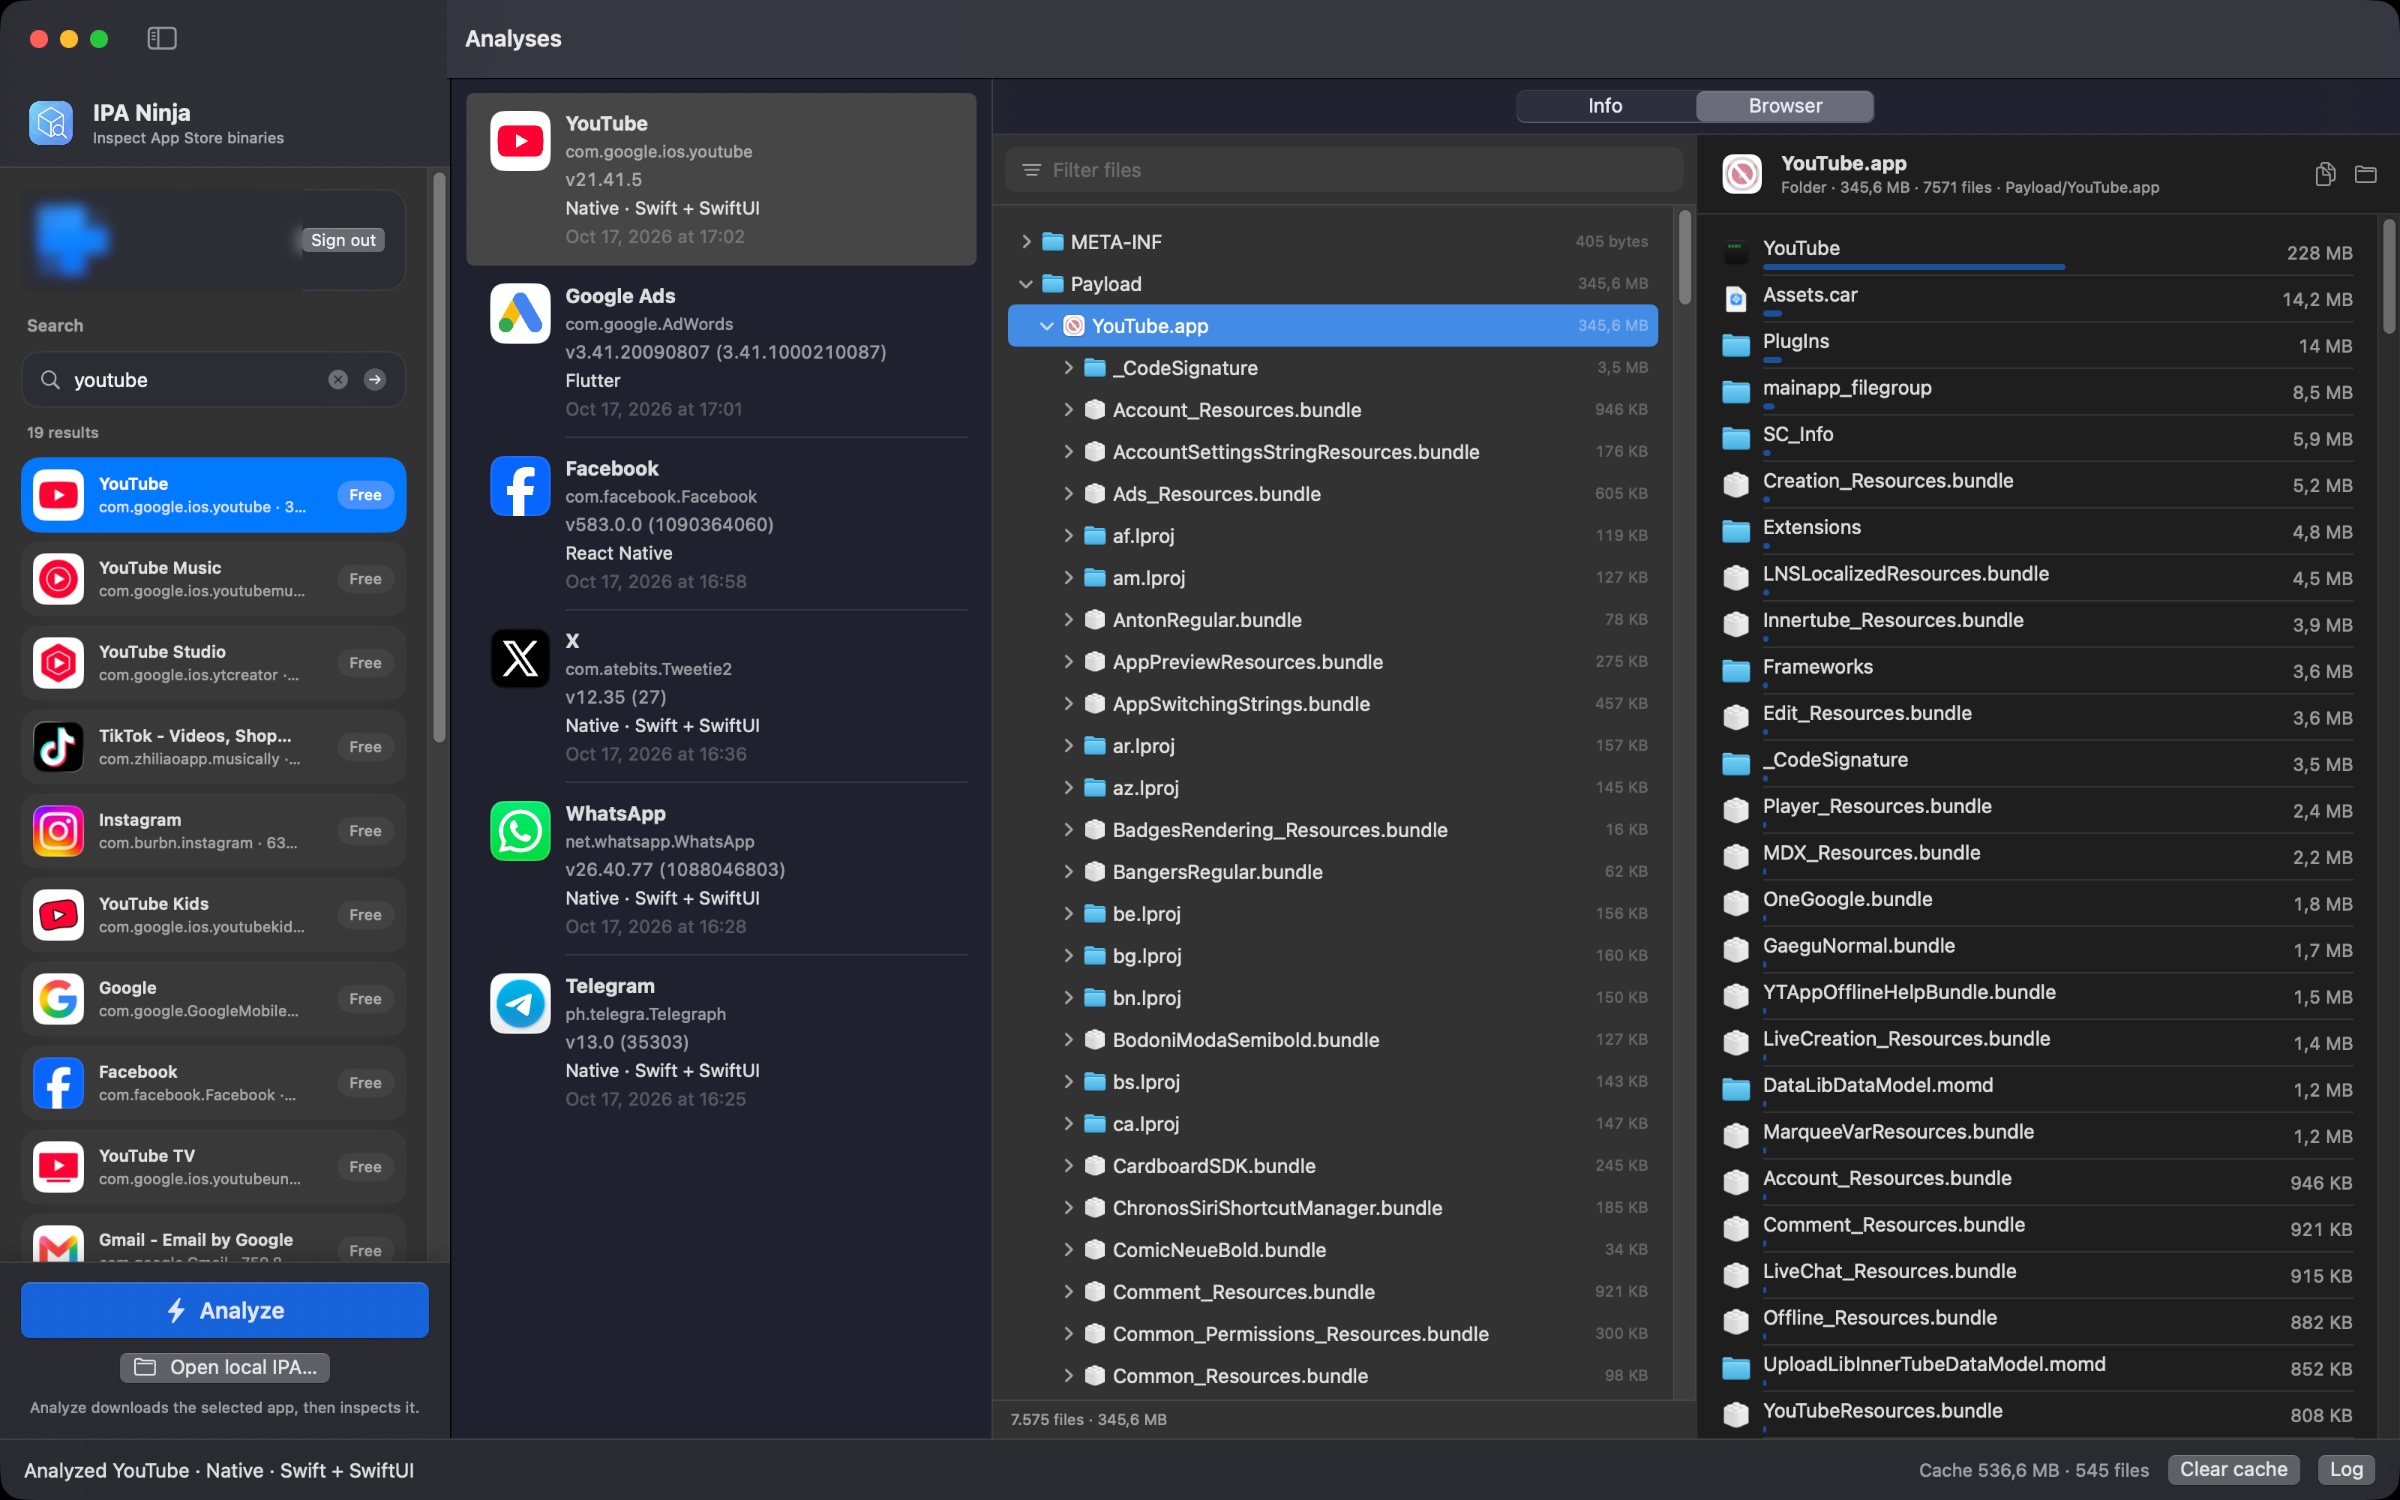Click the YouTube Music result icon

point(58,579)
